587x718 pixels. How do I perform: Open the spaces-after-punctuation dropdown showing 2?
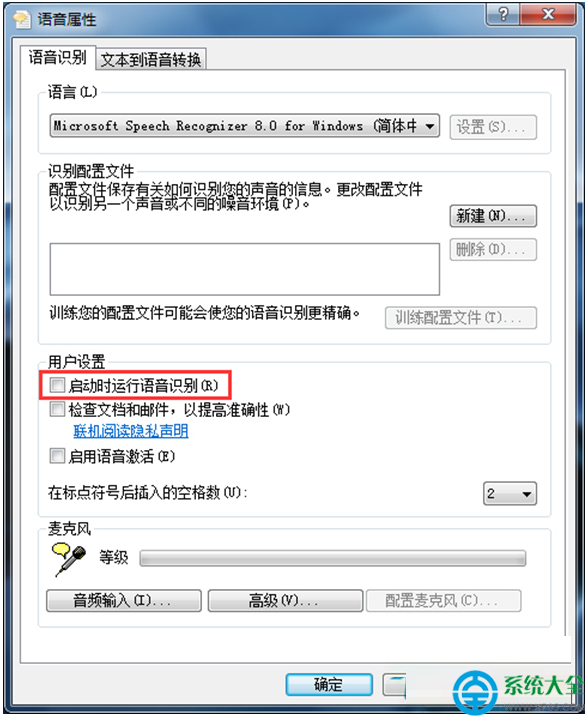pos(510,494)
